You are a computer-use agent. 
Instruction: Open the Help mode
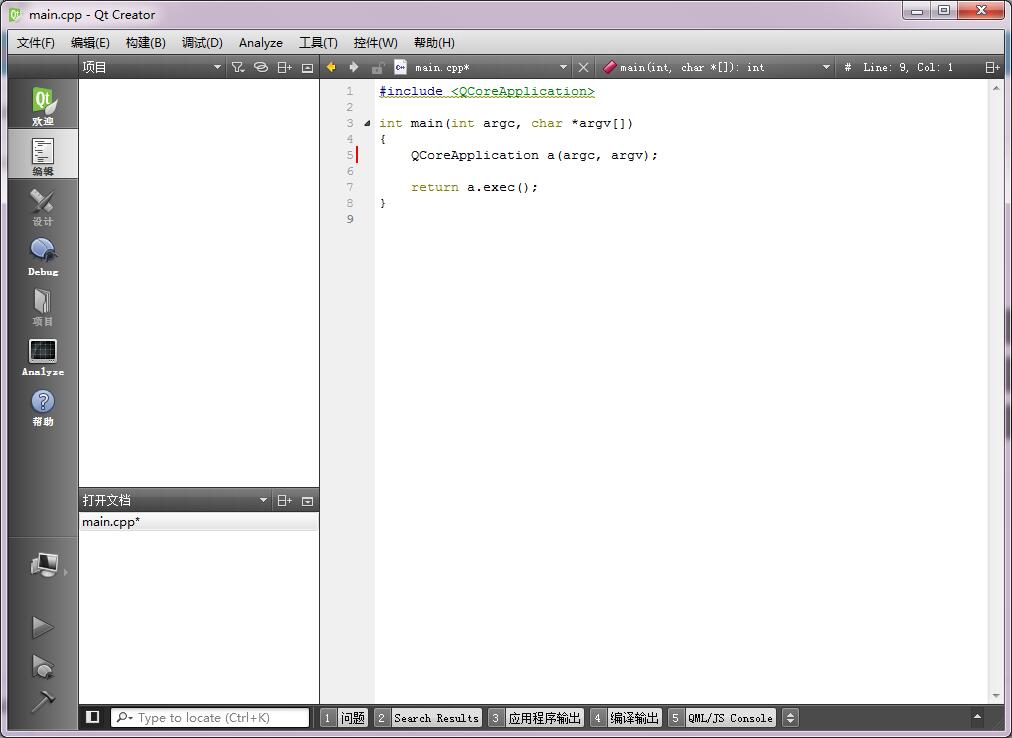pyautogui.click(x=43, y=405)
